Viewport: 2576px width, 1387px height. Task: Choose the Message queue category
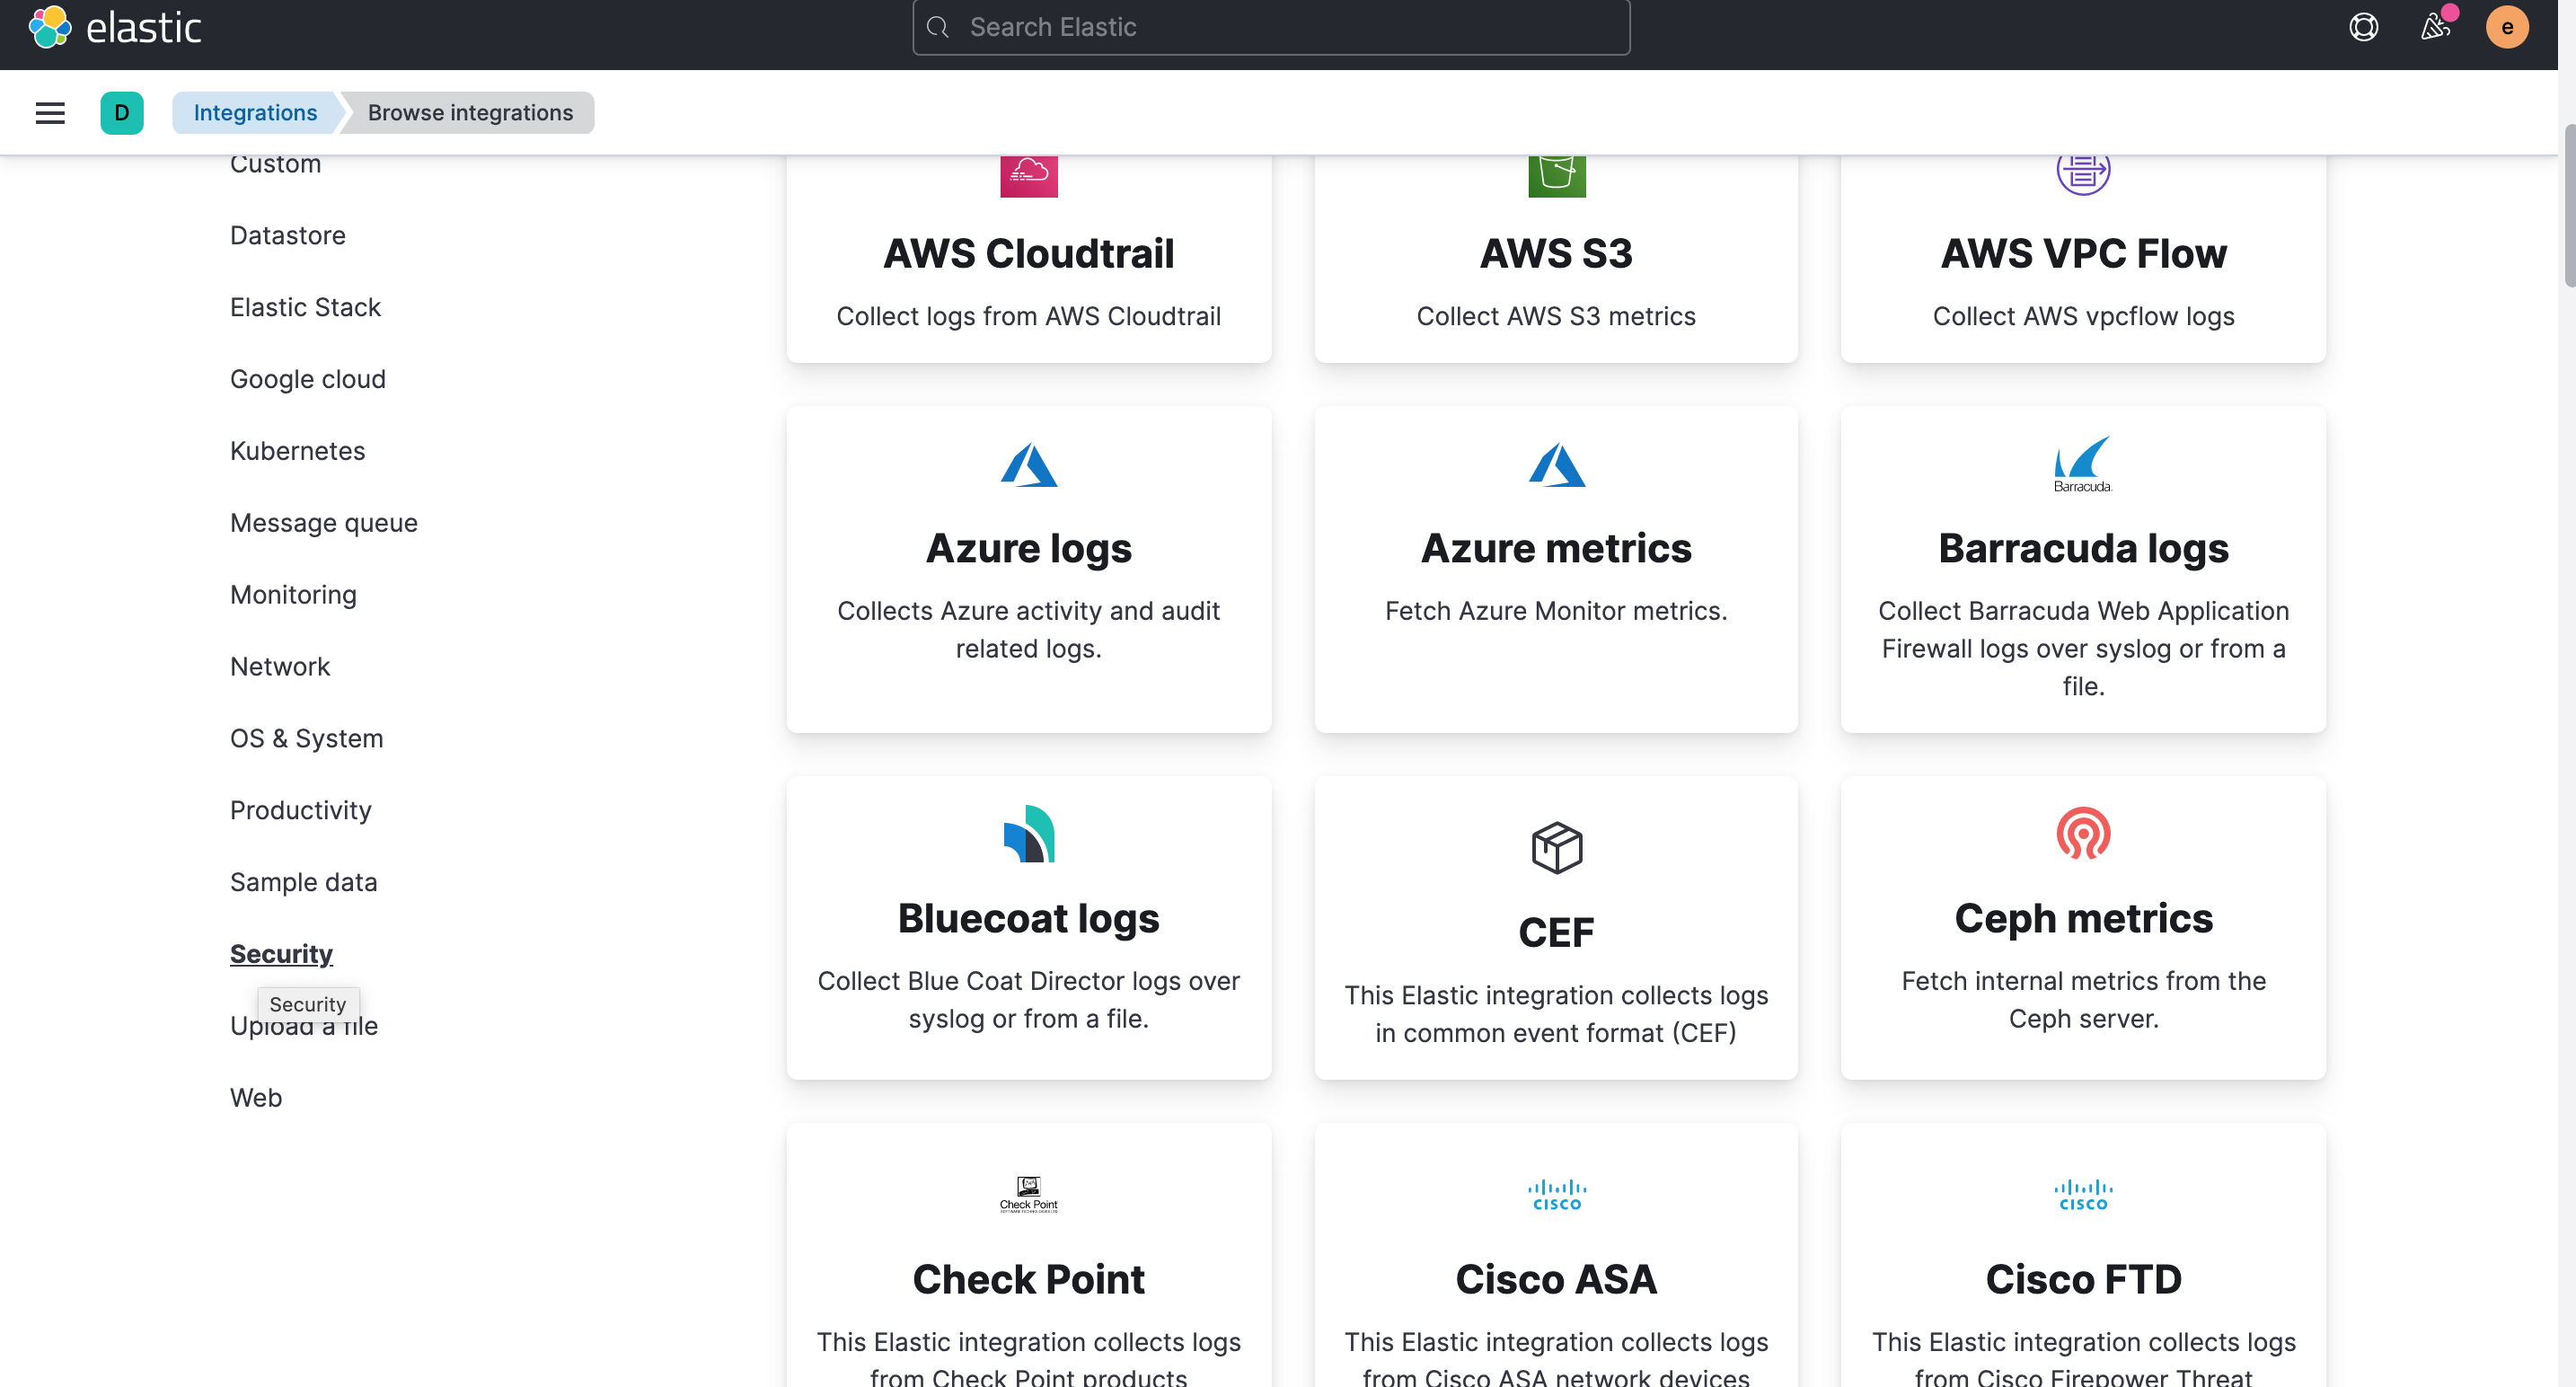323,522
